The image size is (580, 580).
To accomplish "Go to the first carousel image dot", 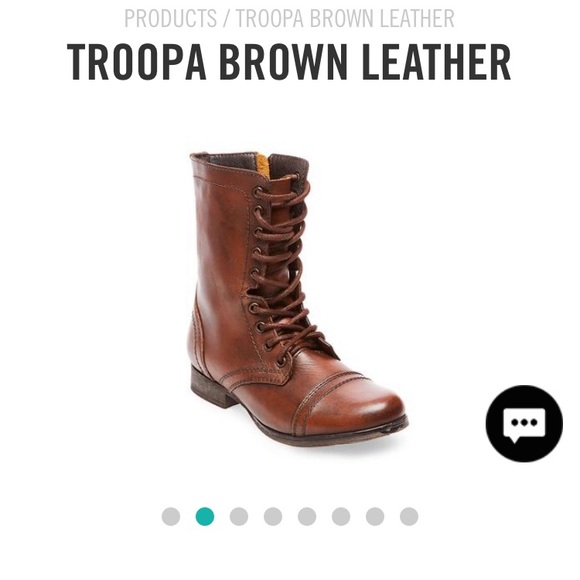I will (171, 516).
